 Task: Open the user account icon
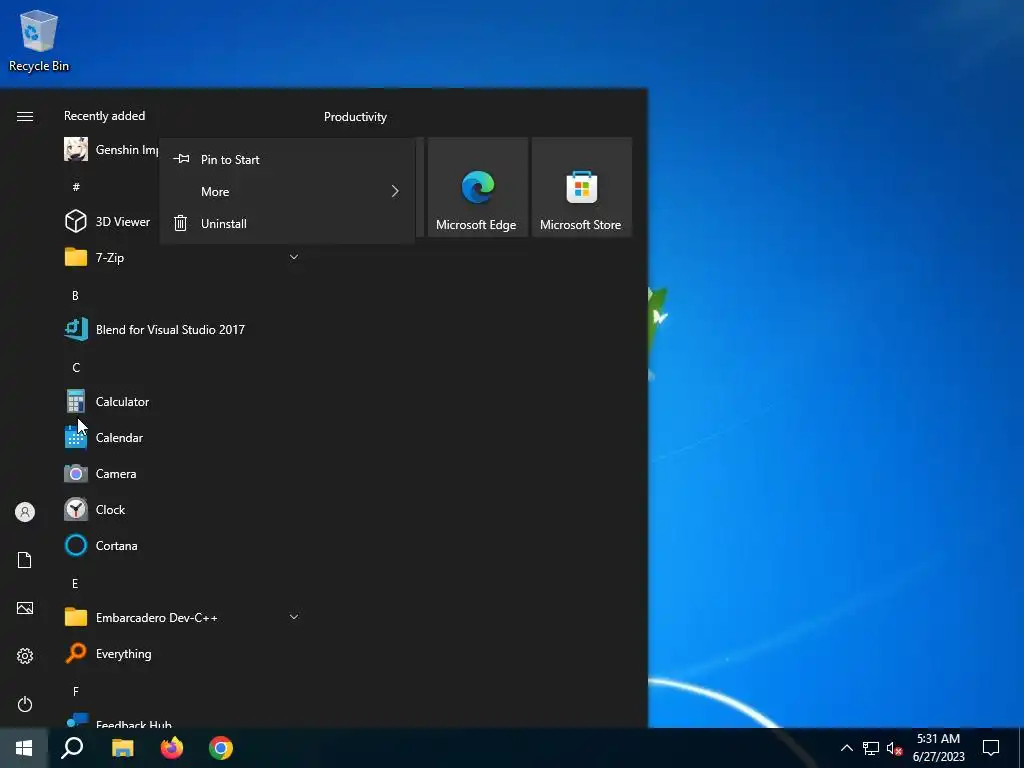pos(25,512)
